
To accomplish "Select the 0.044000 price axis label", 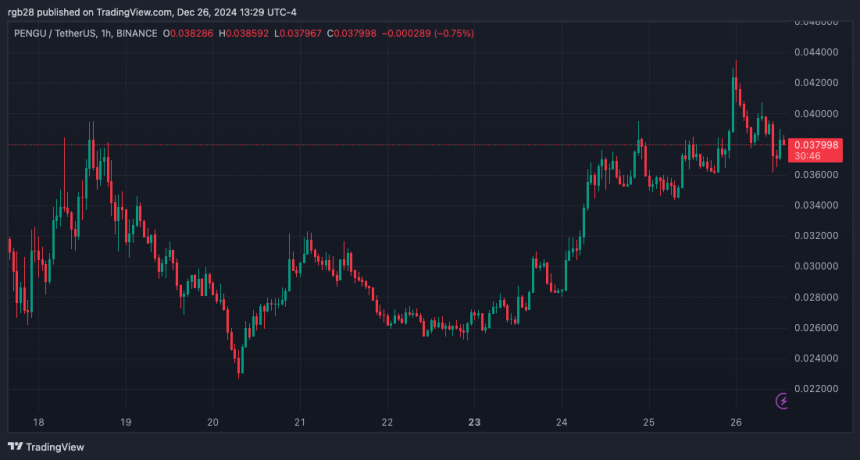I will 816,52.
